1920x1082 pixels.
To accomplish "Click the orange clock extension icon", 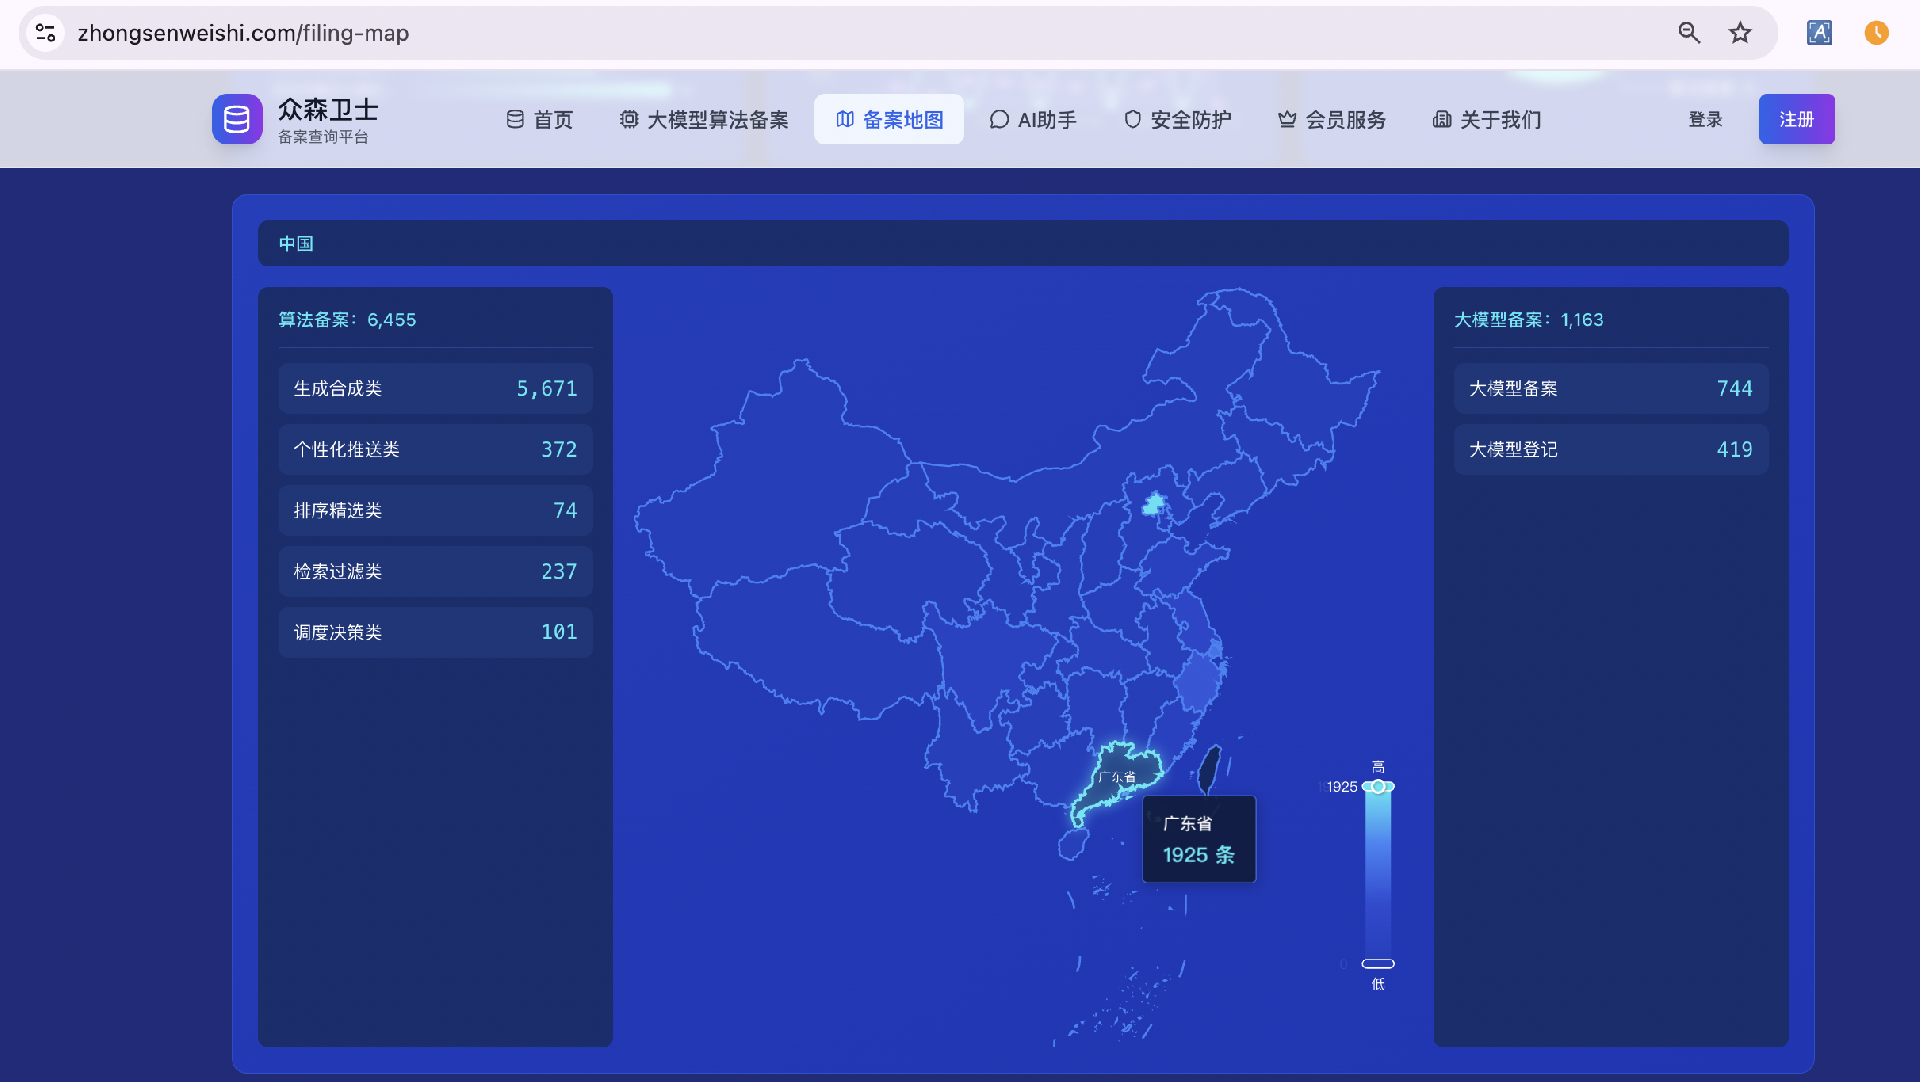I will click(x=1876, y=33).
